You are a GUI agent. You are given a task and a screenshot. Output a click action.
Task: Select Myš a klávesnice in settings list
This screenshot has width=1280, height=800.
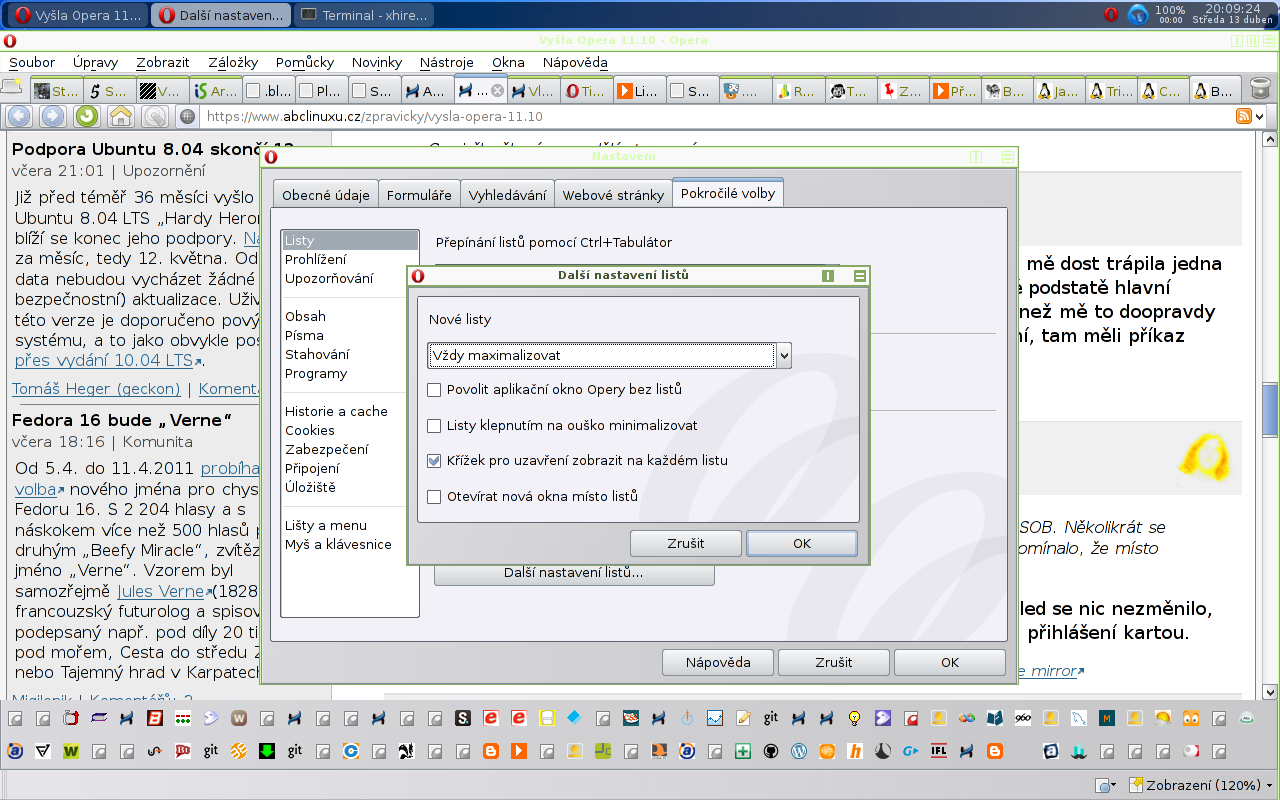point(338,544)
